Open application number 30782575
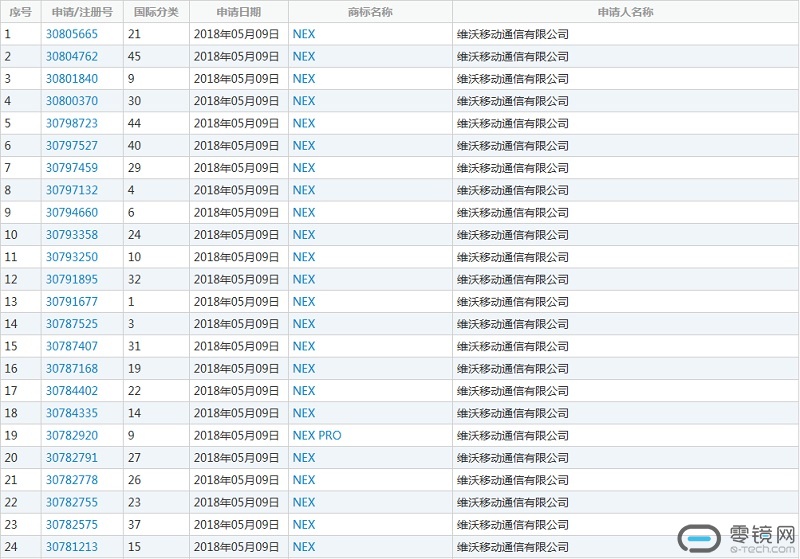The image size is (800, 559). 71,525
